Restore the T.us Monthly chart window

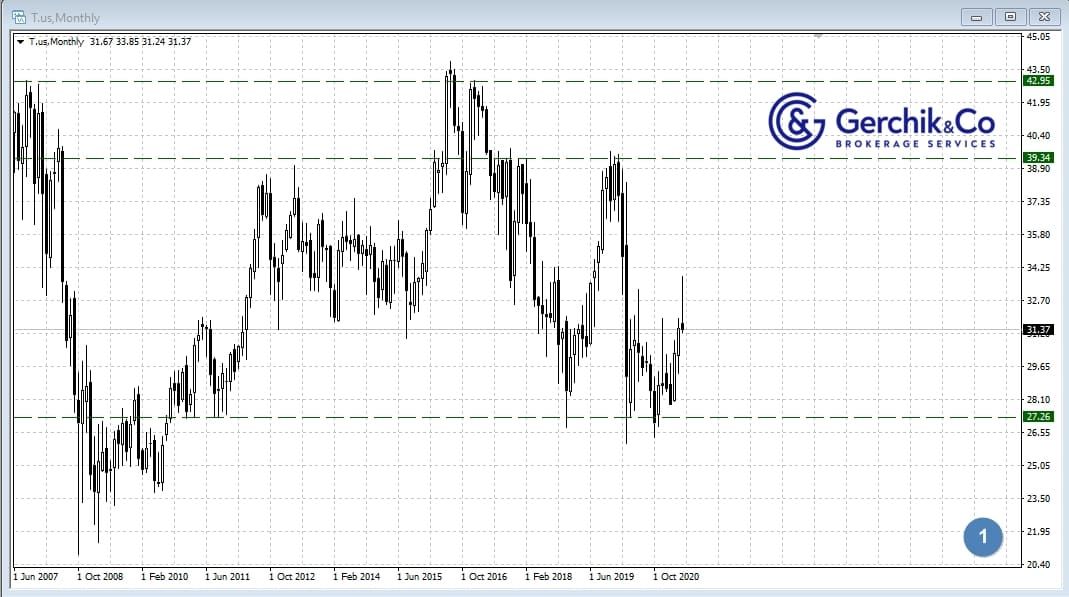pyautogui.click(x=1010, y=17)
